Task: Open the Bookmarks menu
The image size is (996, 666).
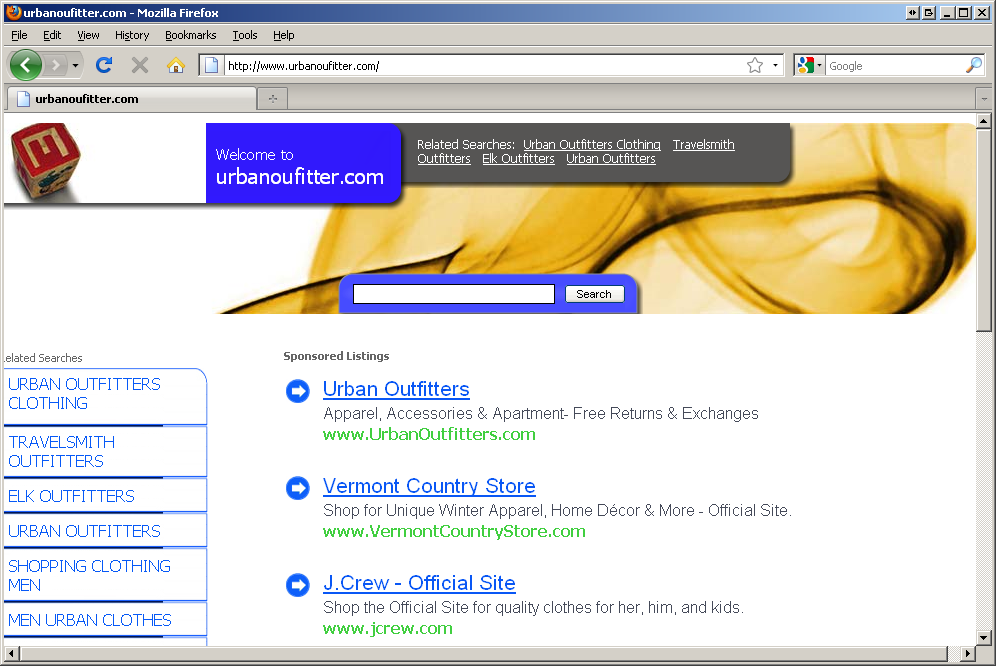Action: tap(191, 35)
